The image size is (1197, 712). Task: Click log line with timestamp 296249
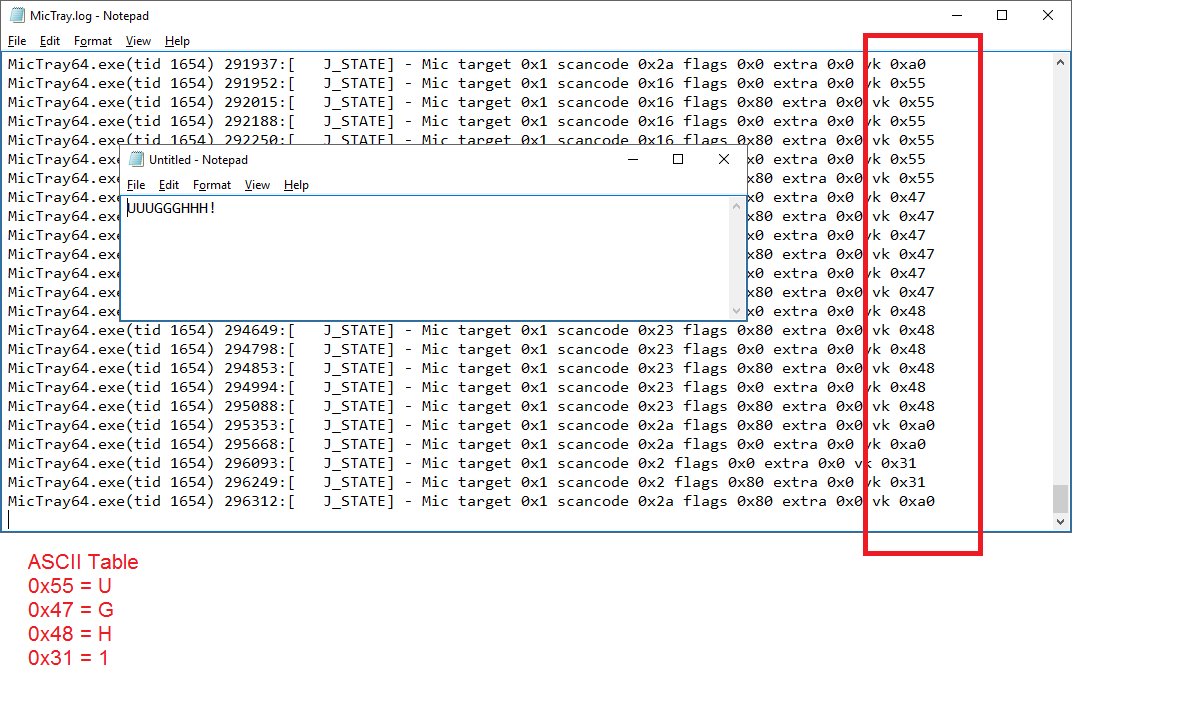click(x=466, y=482)
